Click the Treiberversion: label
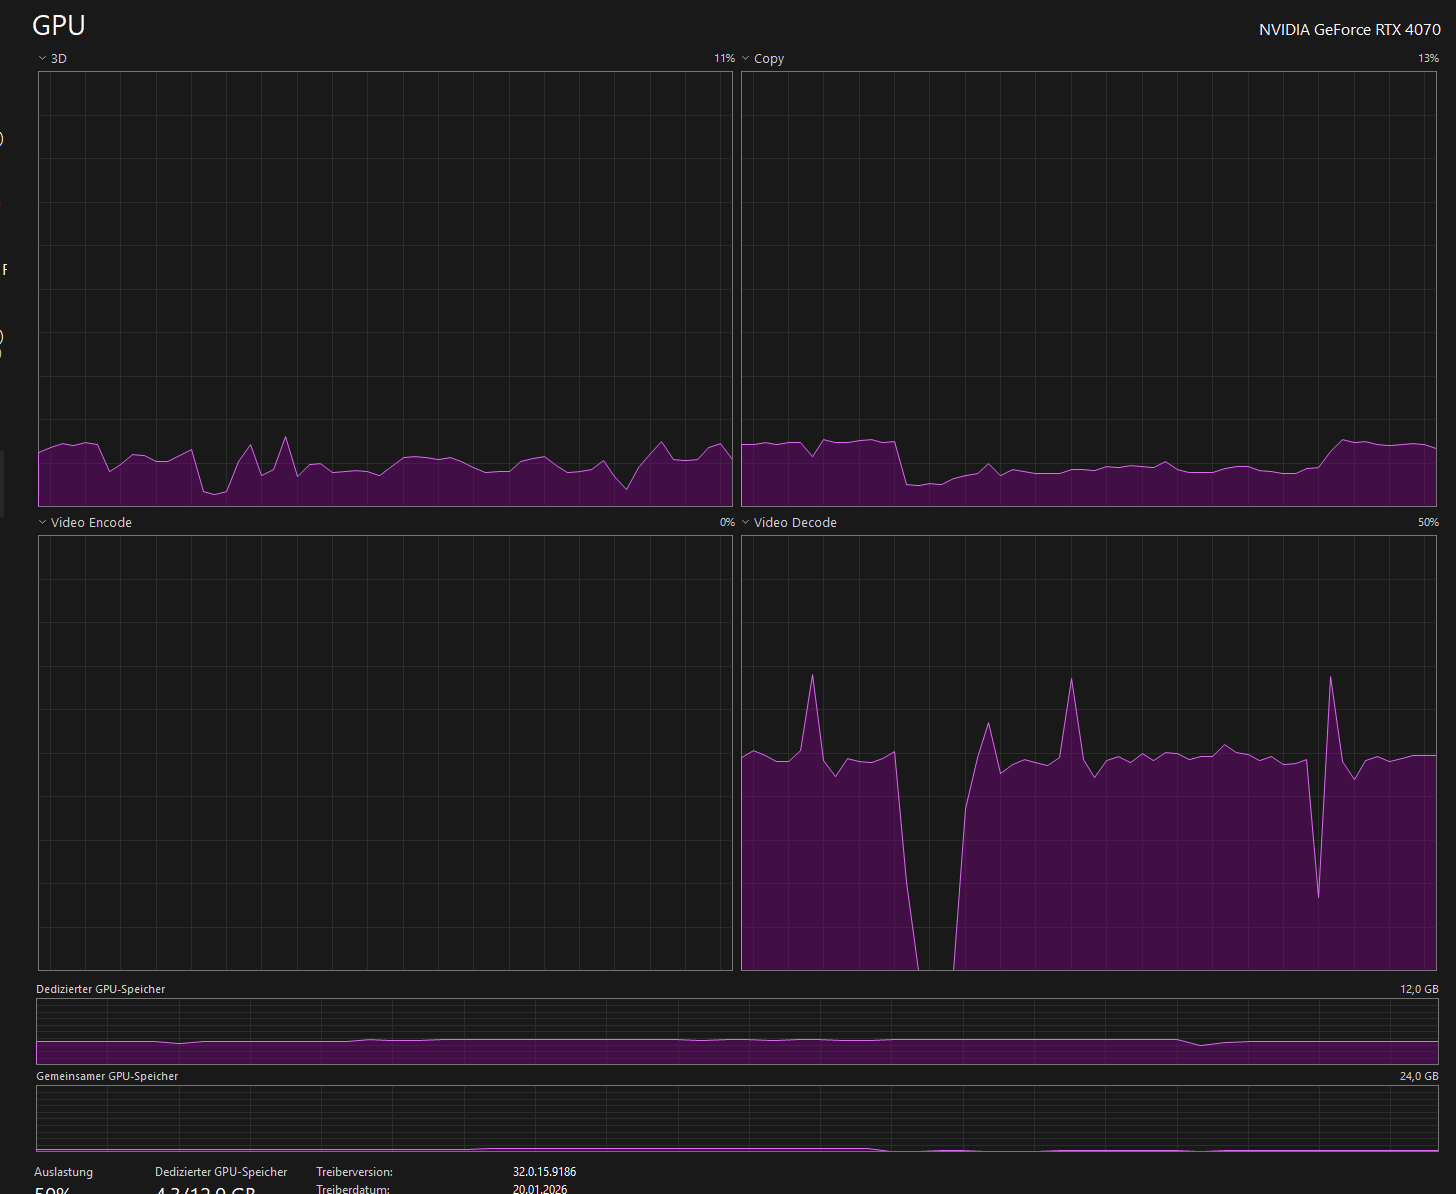This screenshot has width=1456, height=1194. coord(354,1172)
